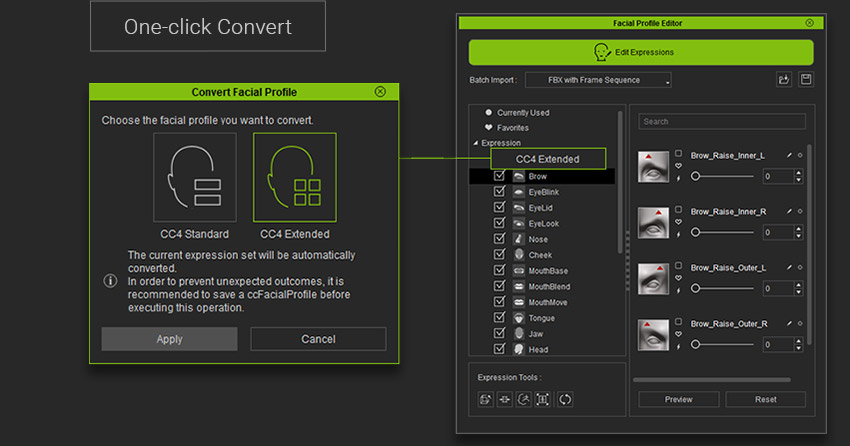Click the Preview button

[678, 399]
